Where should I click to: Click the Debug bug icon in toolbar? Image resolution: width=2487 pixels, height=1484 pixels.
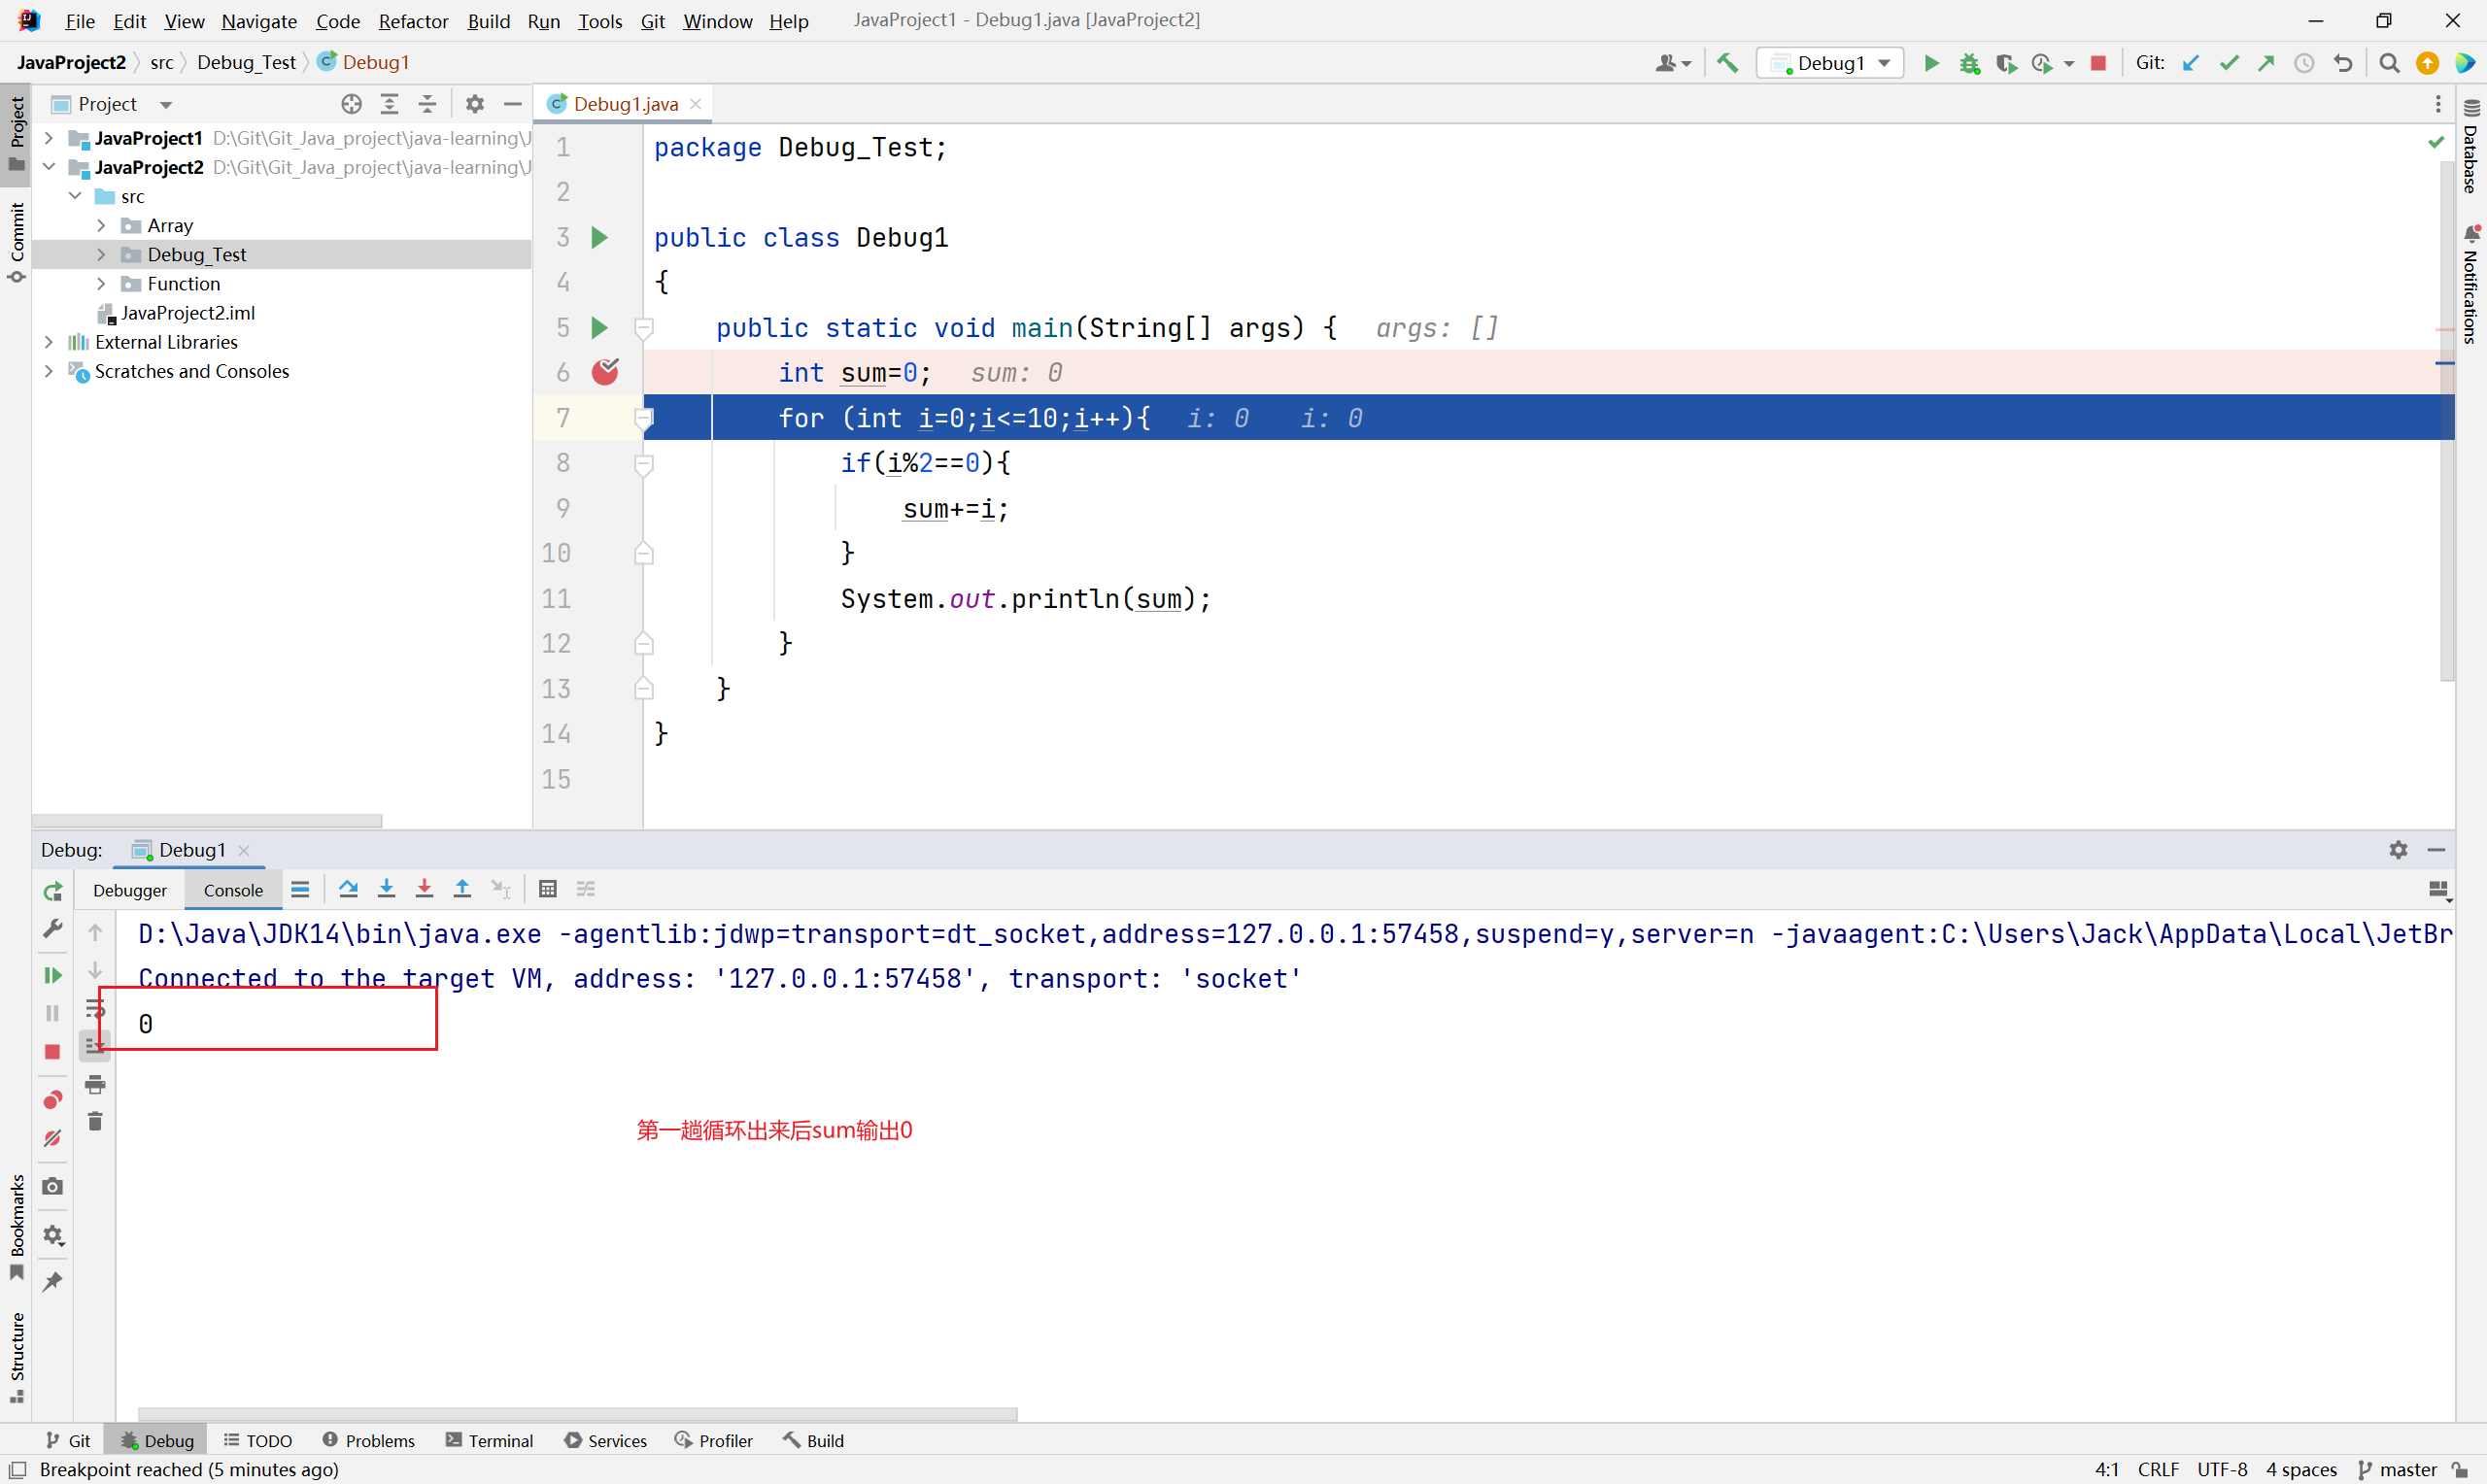tap(1970, 63)
